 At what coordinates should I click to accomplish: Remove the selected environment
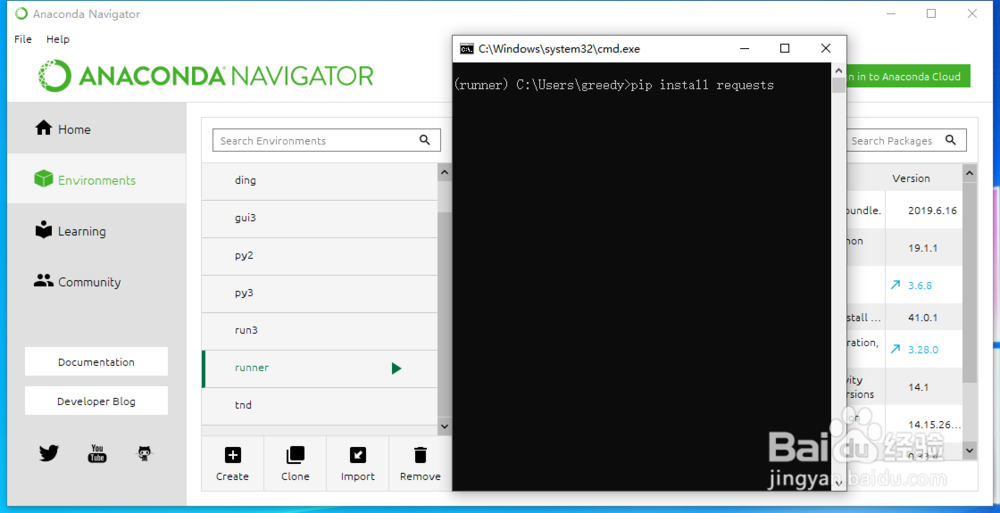tap(420, 464)
